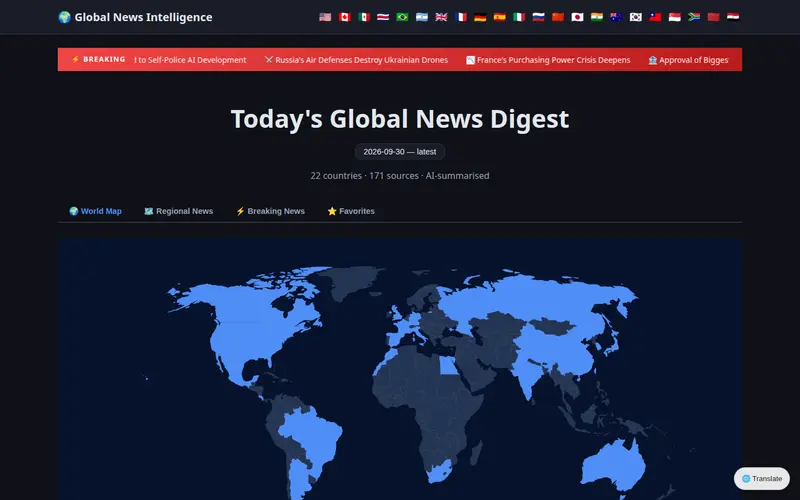Select the Egypt flag icon
Image resolution: width=800 pixels, height=500 pixels.
tap(733, 17)
